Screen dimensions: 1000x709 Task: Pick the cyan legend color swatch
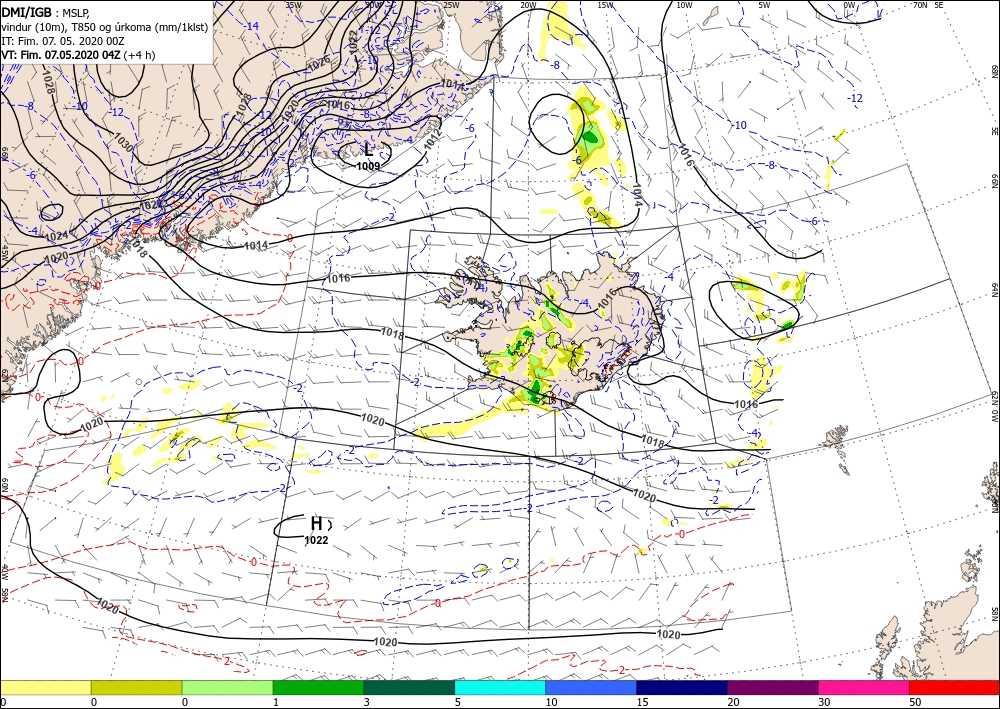[x=500, y=687]
